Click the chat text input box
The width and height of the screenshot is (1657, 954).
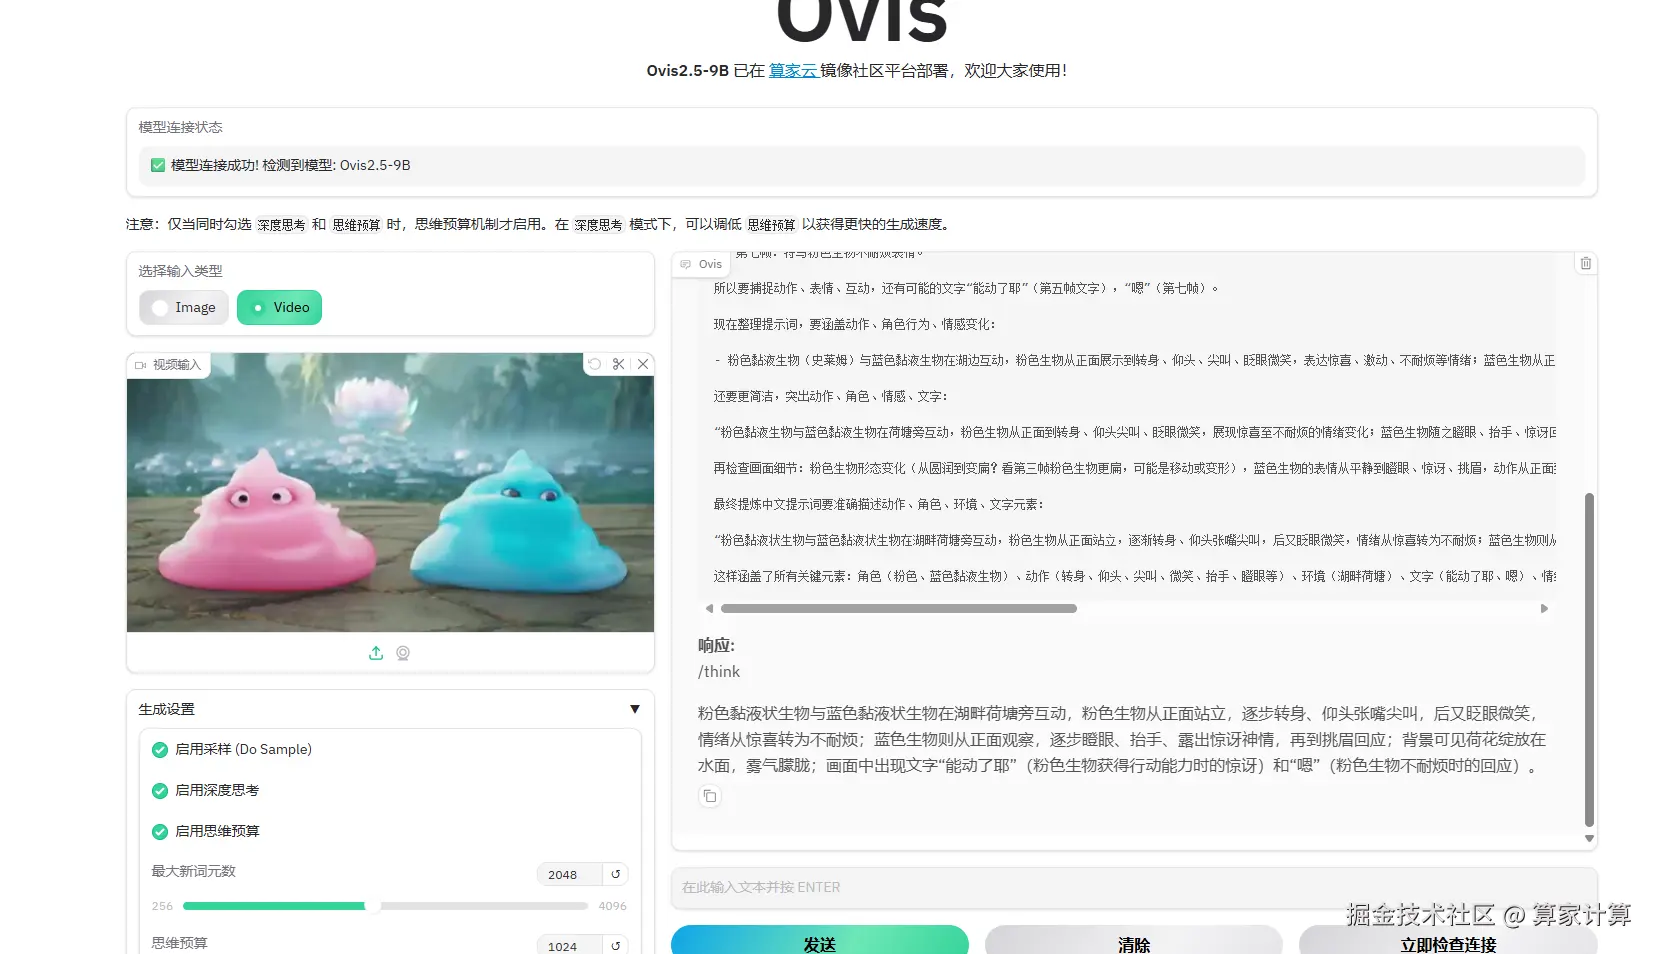point(1134,887)
